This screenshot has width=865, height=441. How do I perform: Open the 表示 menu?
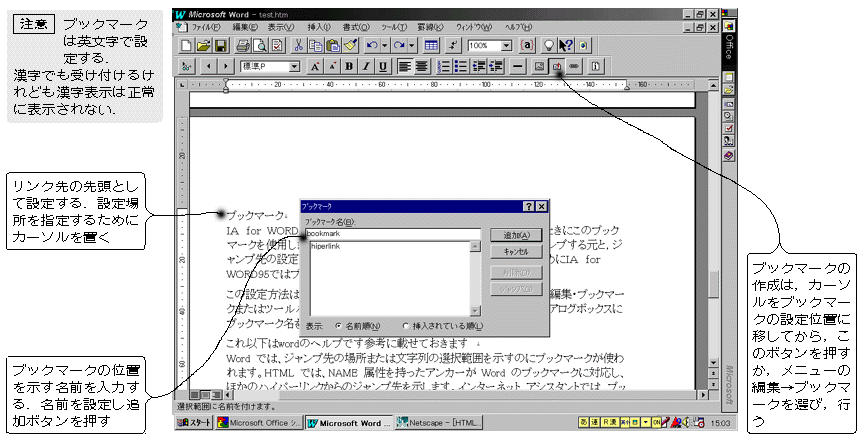281,26
